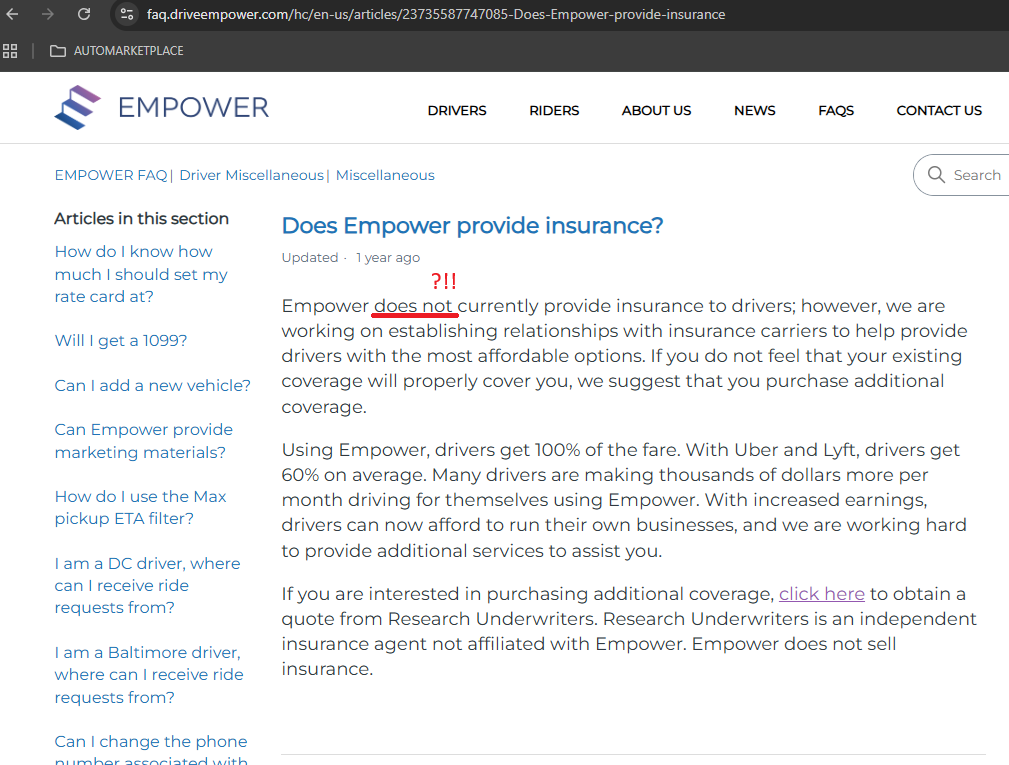The width and height of the screenshot is (1009, 765).
Task: Open Max pickup ETA filter article
Action: point(140,508)
